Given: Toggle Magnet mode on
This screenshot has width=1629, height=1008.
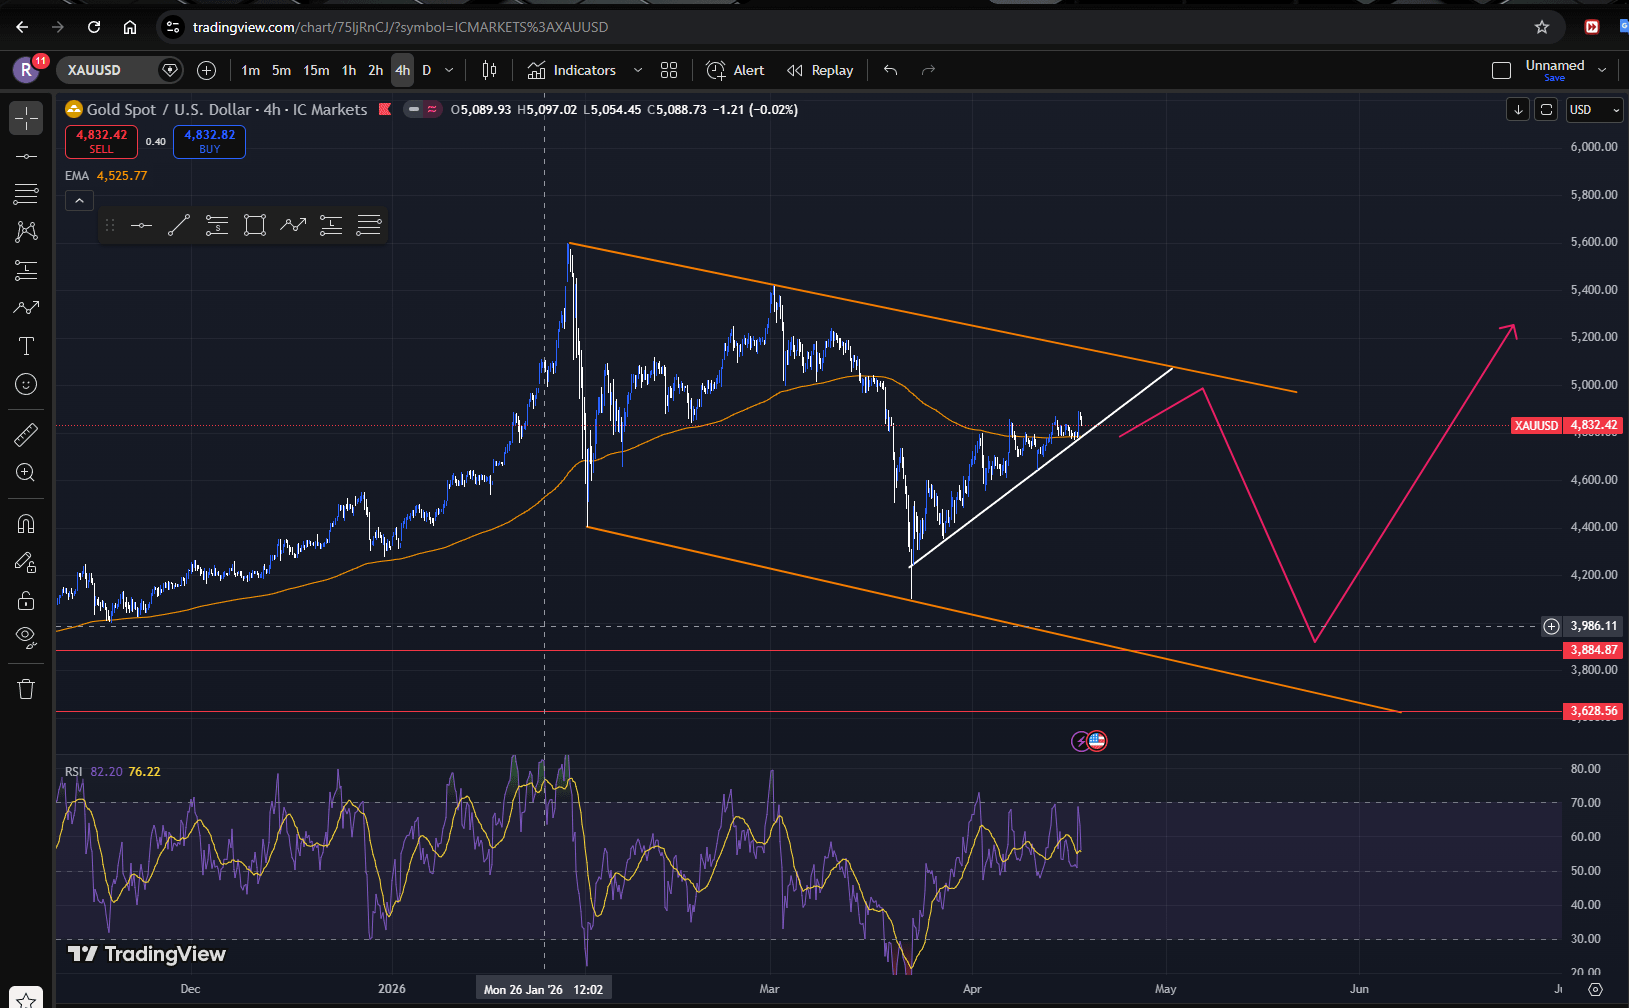Looking at the screenshot, I should (26, 524).
